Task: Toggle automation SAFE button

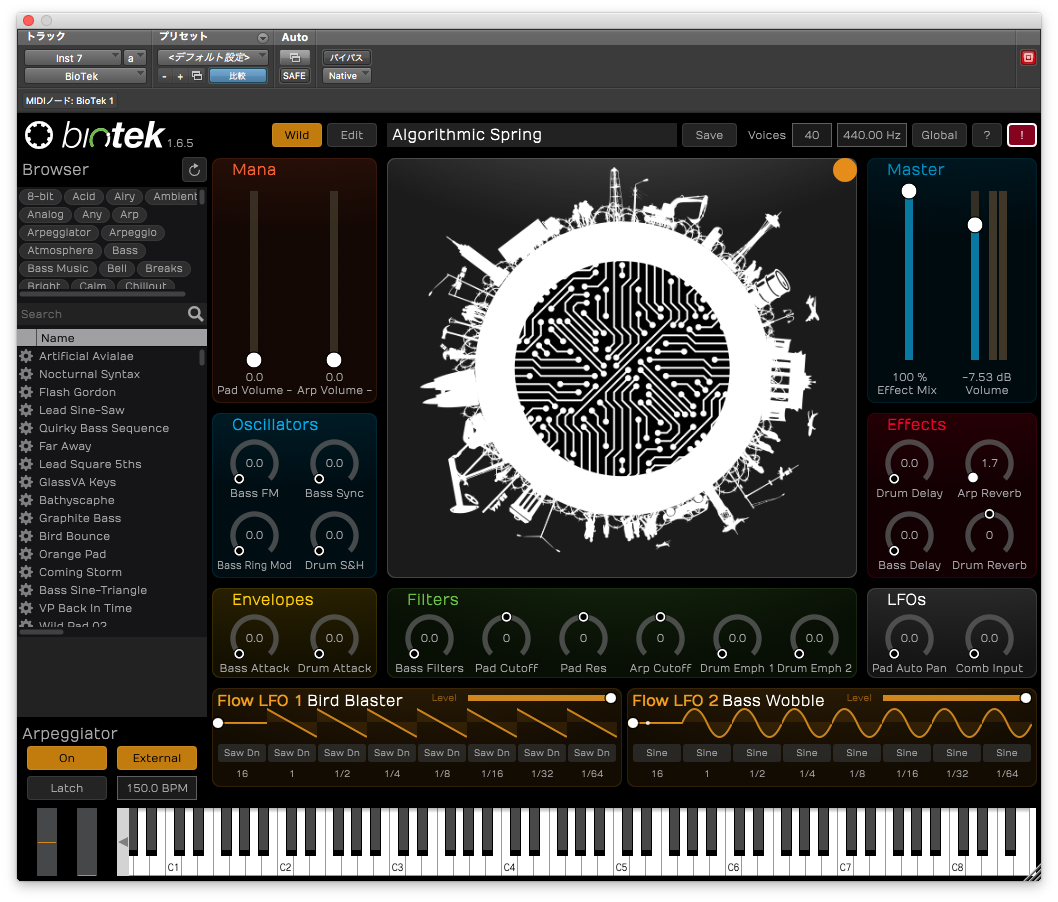Action: coord(295,76)
